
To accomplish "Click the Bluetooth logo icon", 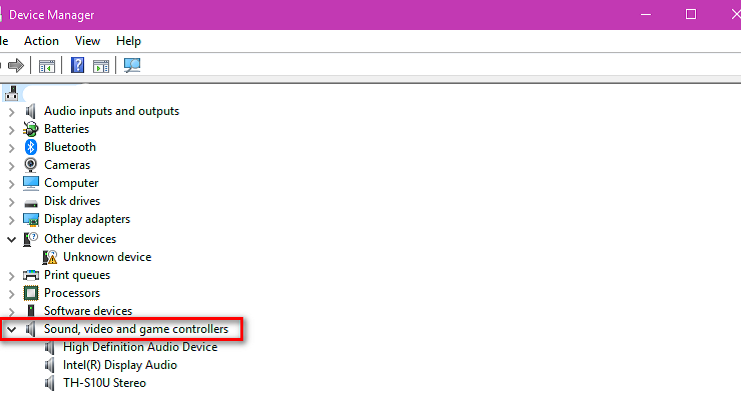I will click(31, 147).
